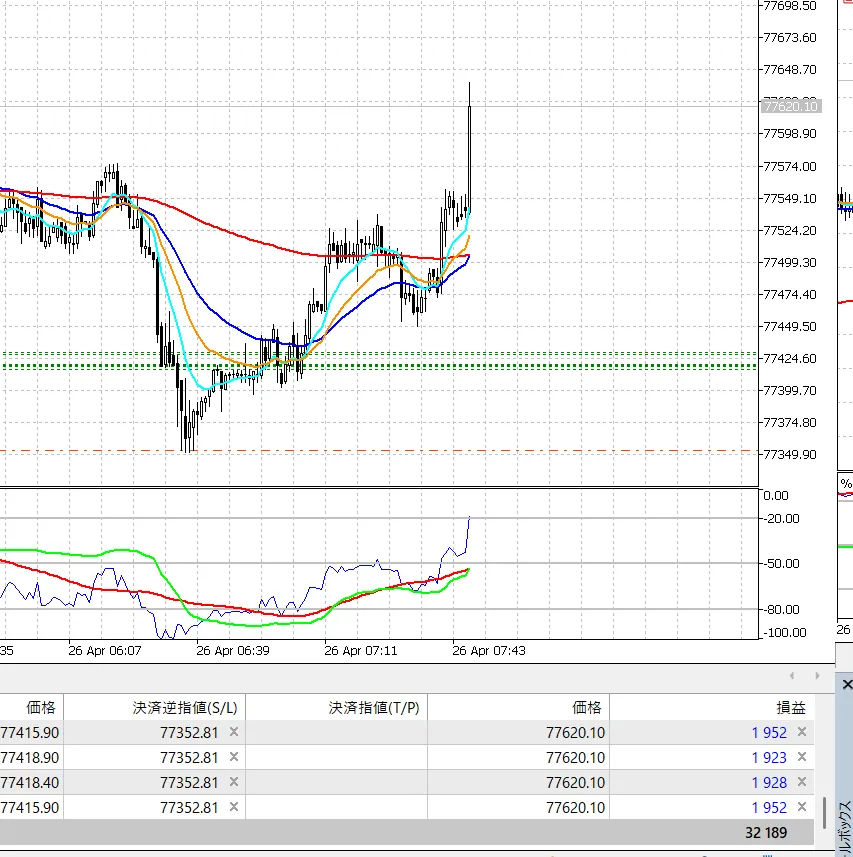Select the current price label 77620.10
853x857 pixels.
pyautogui.click(x=790, y=106)
